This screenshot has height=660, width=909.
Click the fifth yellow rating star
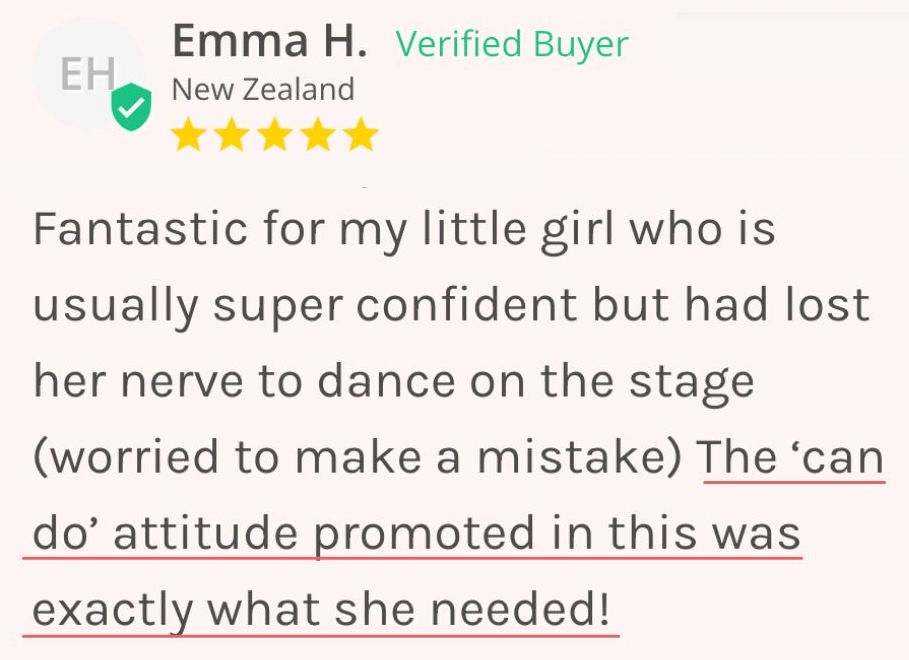(361, 134)
